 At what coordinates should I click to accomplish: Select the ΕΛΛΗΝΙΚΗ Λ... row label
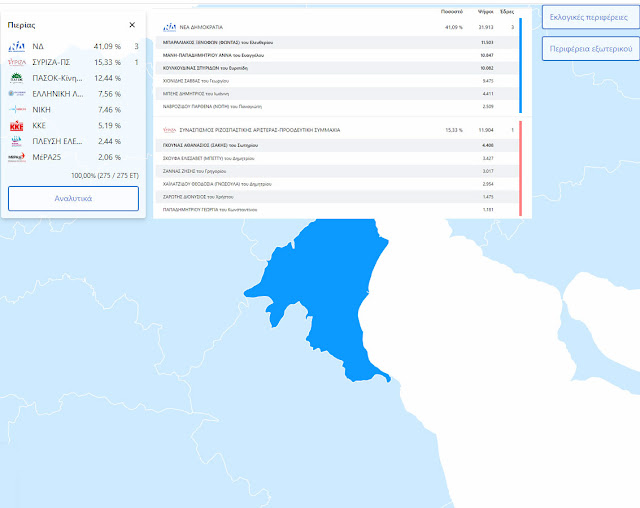58,94
